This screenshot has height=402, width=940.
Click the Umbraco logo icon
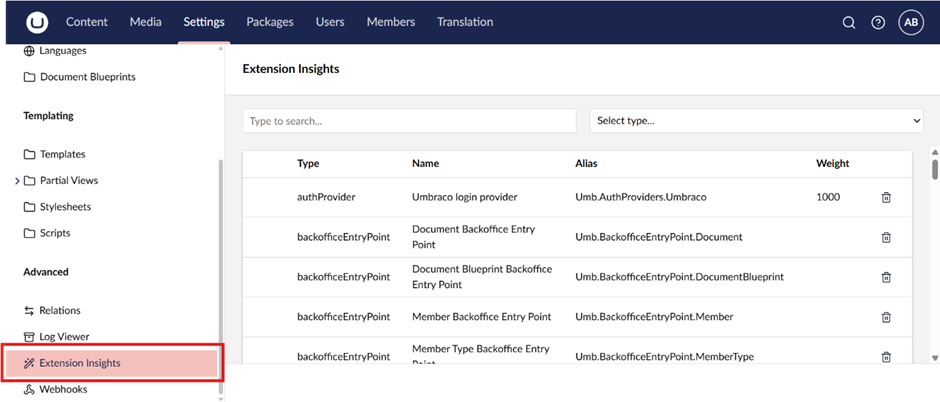tap(37, 22)
